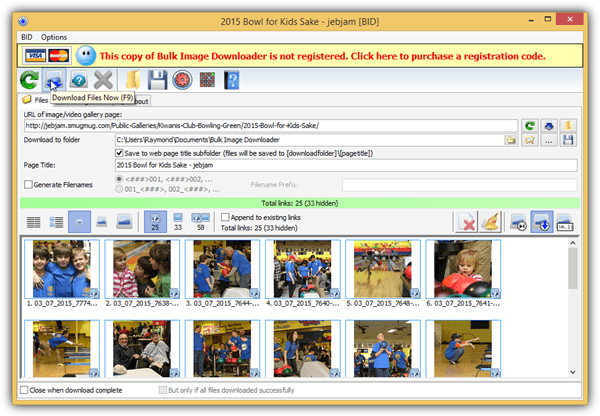600x416 pixels.
Task: Toggle Save to web page title subfolder checkbox
Action: [x=119, y=153]
